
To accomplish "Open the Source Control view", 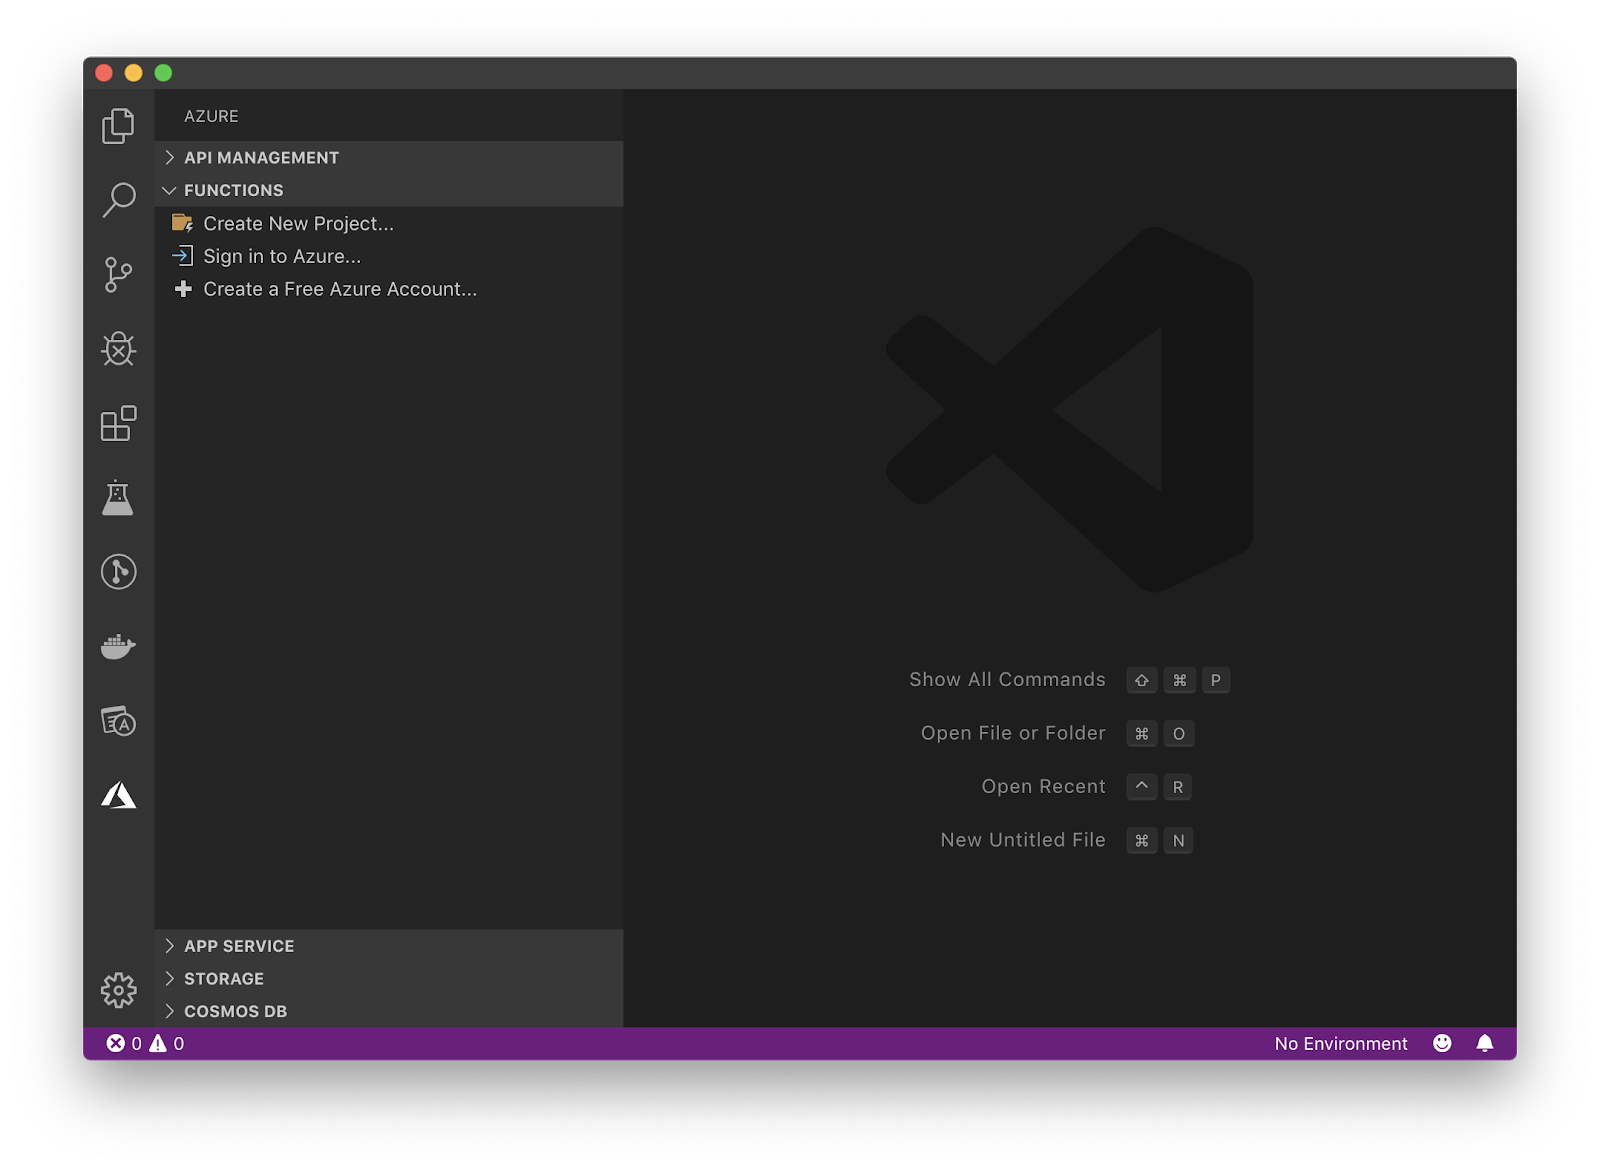I will 118,274.
